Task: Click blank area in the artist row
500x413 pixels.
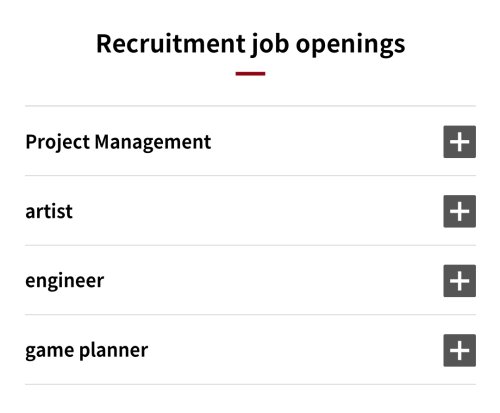Action: click(x=257, y=211)
